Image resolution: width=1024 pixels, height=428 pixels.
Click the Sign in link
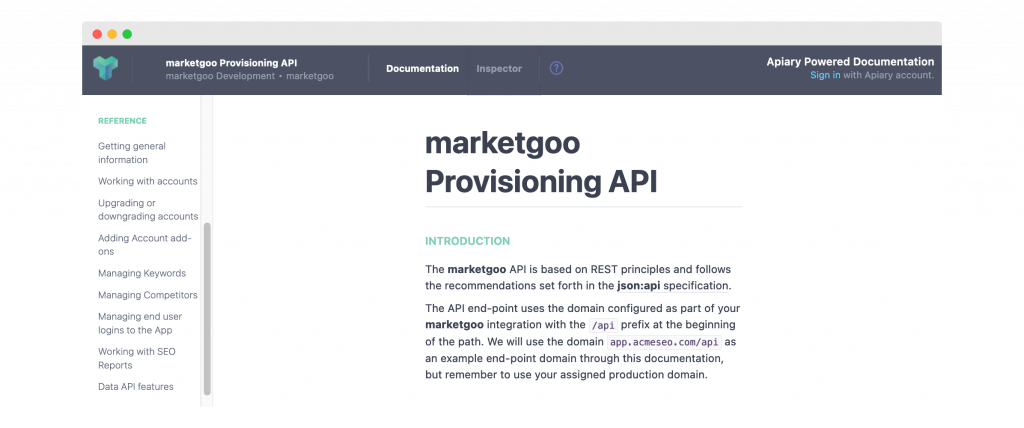[825, 75]
